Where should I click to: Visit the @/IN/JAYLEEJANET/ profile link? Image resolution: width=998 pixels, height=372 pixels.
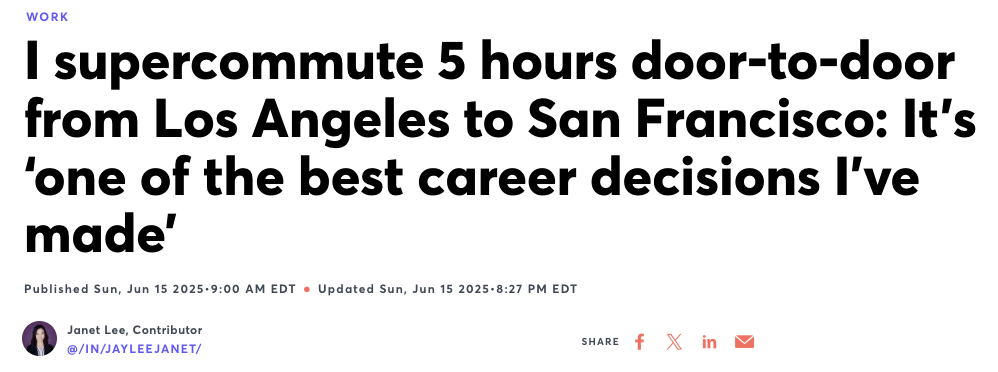click(x=134, y=348)
